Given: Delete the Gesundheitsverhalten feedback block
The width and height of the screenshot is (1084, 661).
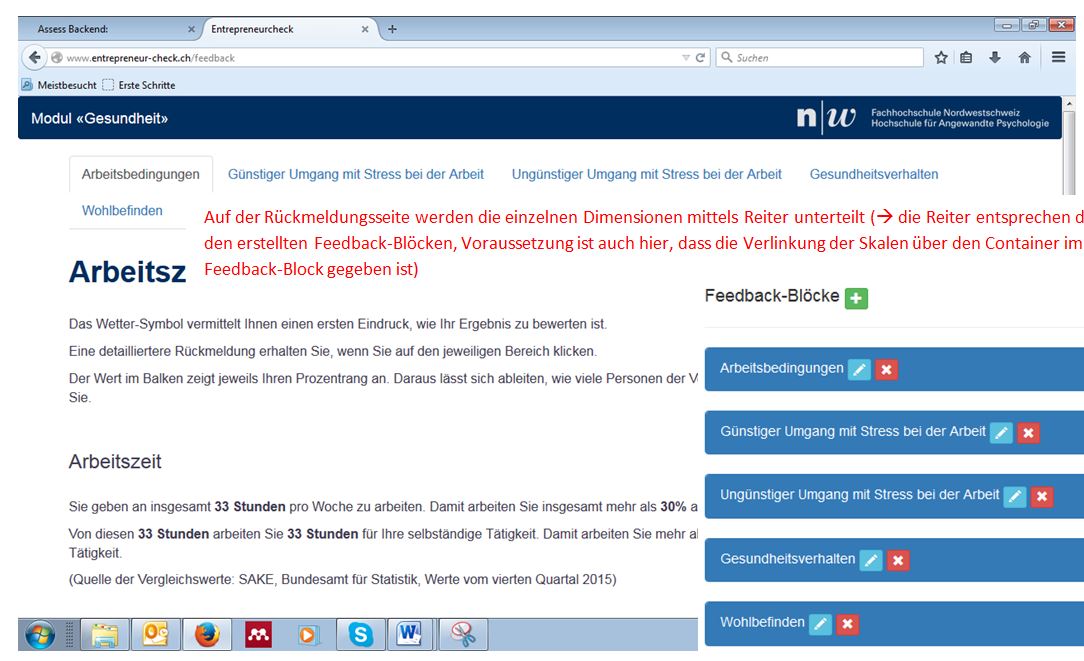Looking at the screenshot, I should [x=898, y=560].
